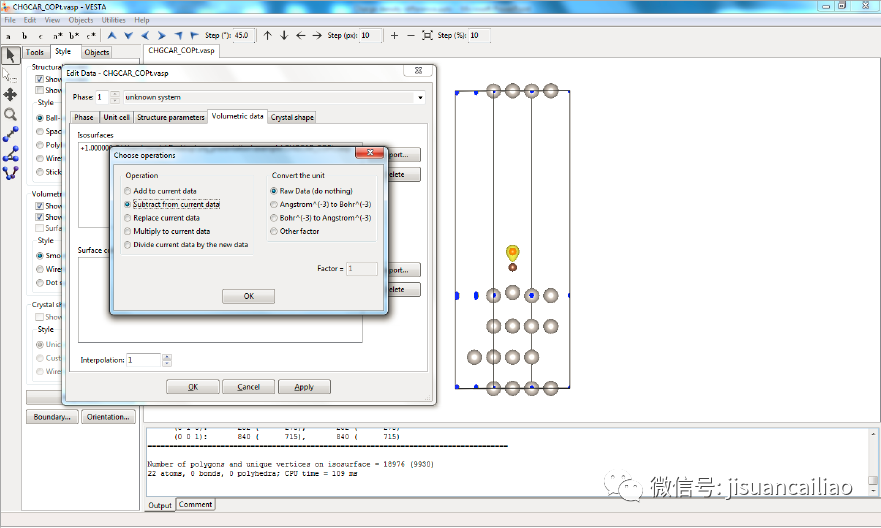Image resolution: width=881 pixels, height=528 pixels.
Task: Cancel the Edit Data dialog
Action: click(248, 387)
